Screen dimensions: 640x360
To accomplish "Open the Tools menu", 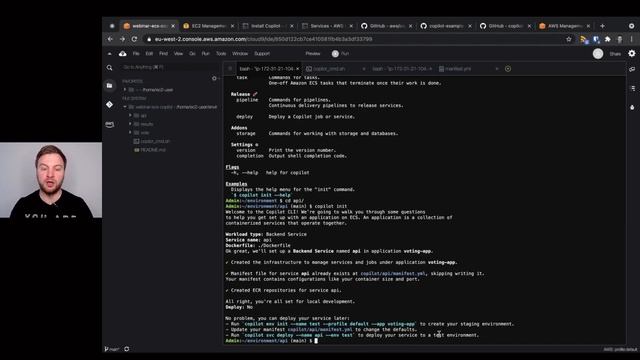I will 221,53.
